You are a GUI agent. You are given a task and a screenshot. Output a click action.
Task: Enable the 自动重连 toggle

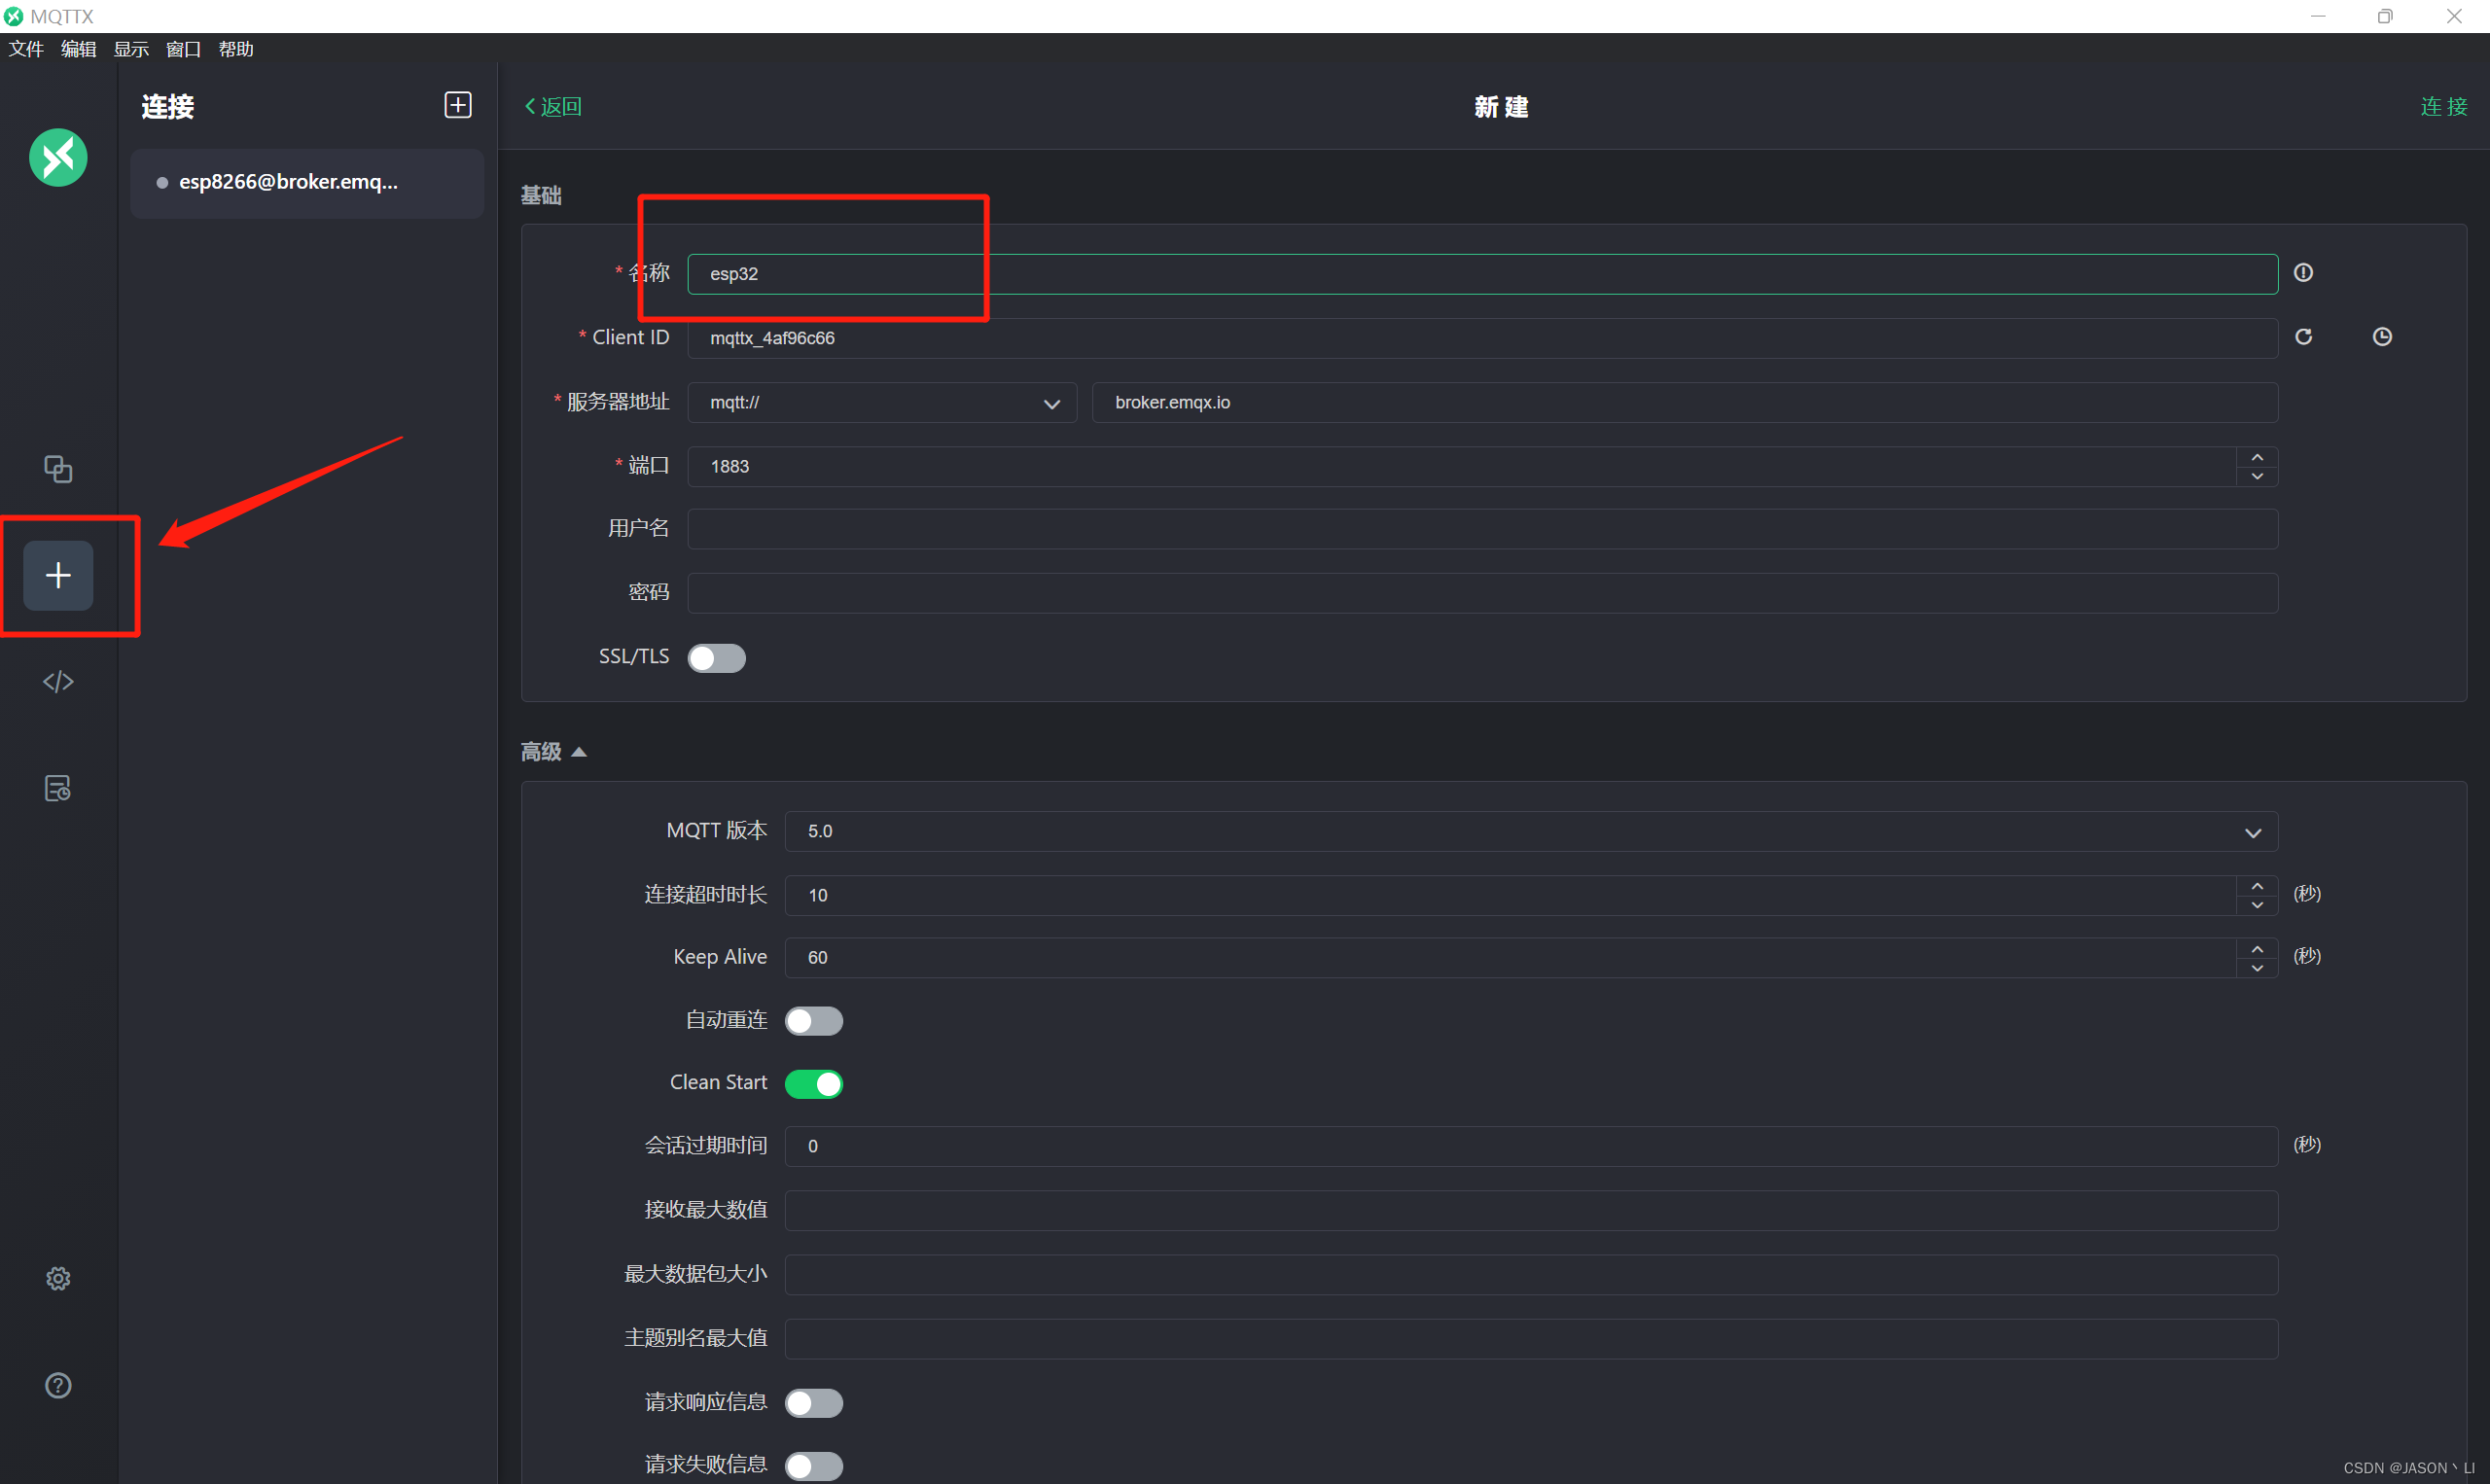click(x=813, y=1020)
